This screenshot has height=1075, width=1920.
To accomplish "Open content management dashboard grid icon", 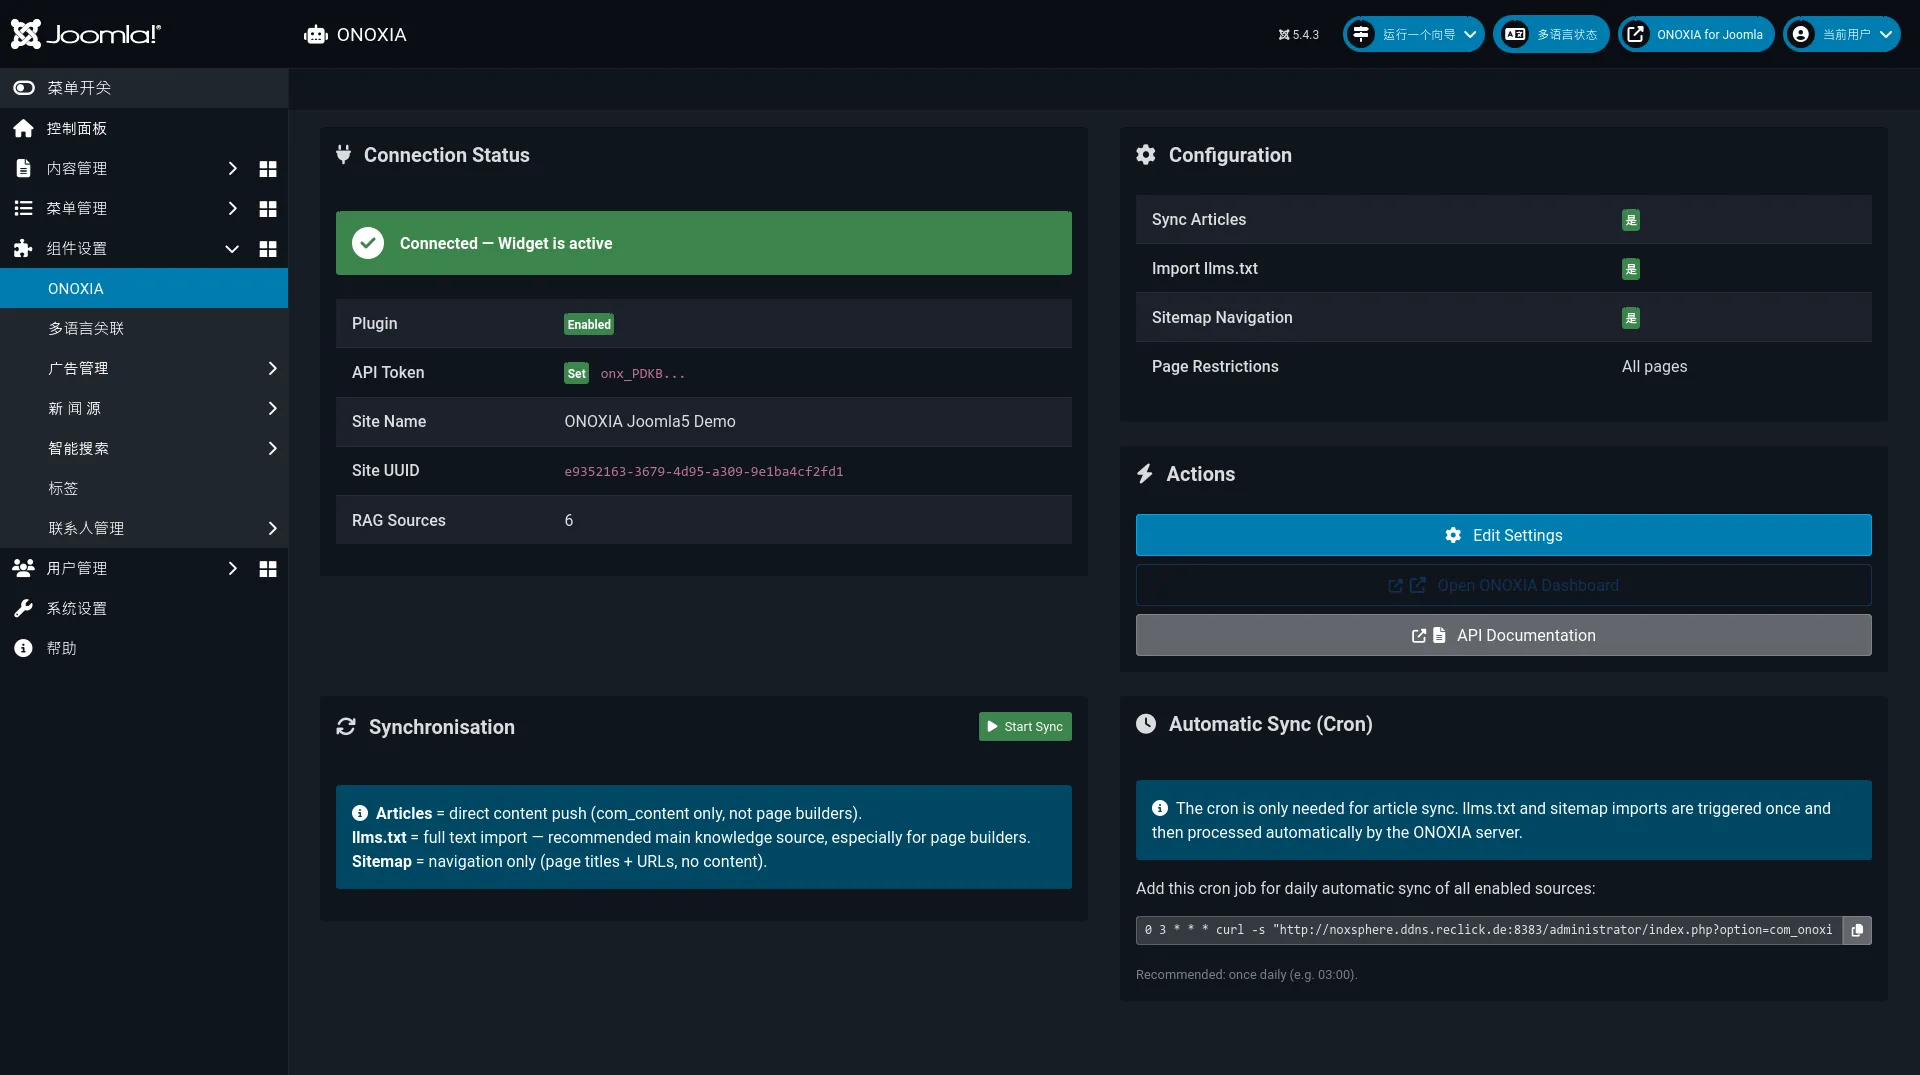I will pyautogui.click(x=268, y=168).
